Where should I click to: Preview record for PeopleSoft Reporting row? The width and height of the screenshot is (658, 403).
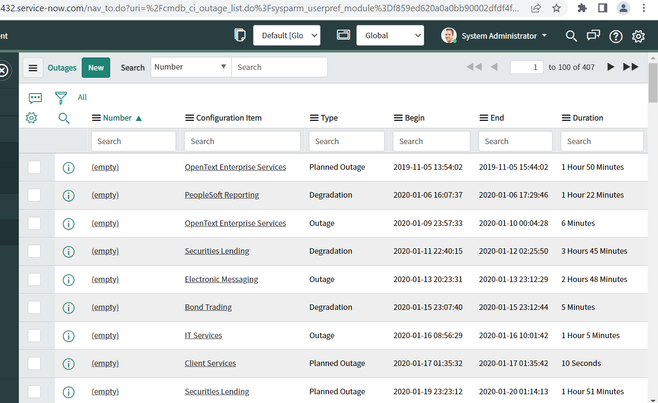click(68, 196)
